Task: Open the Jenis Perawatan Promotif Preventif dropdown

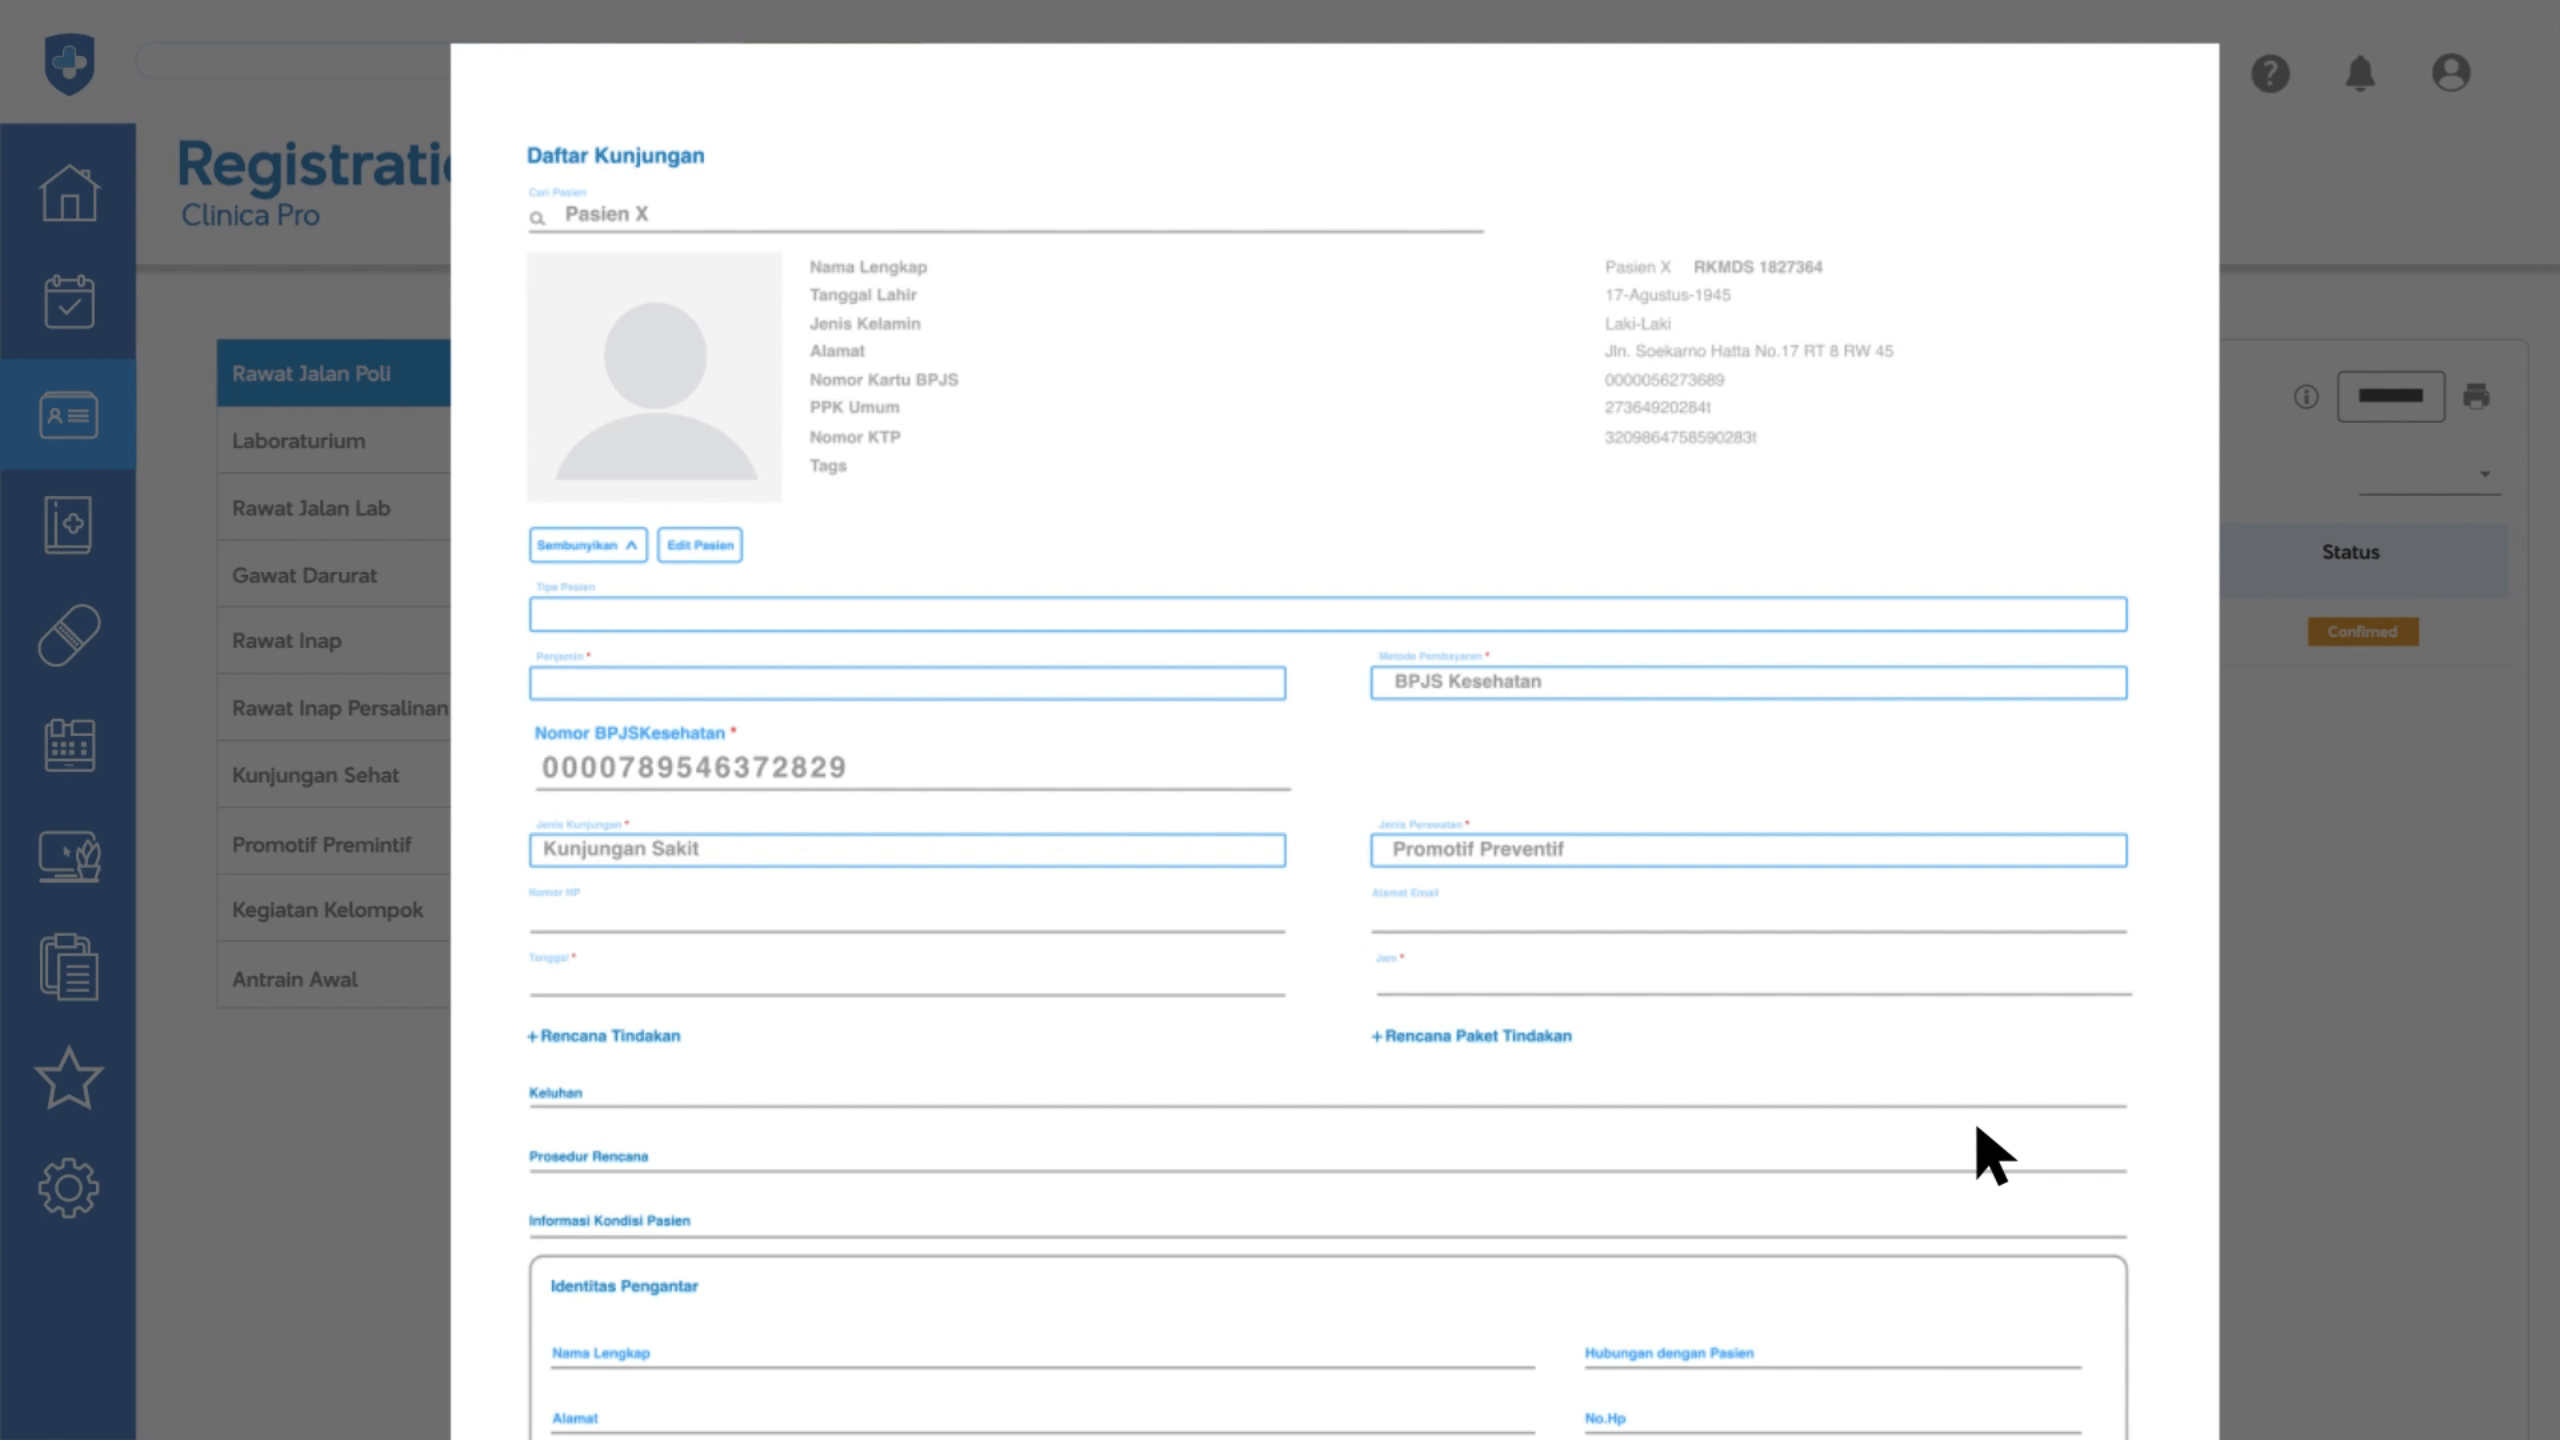Action: [1748, 850]
